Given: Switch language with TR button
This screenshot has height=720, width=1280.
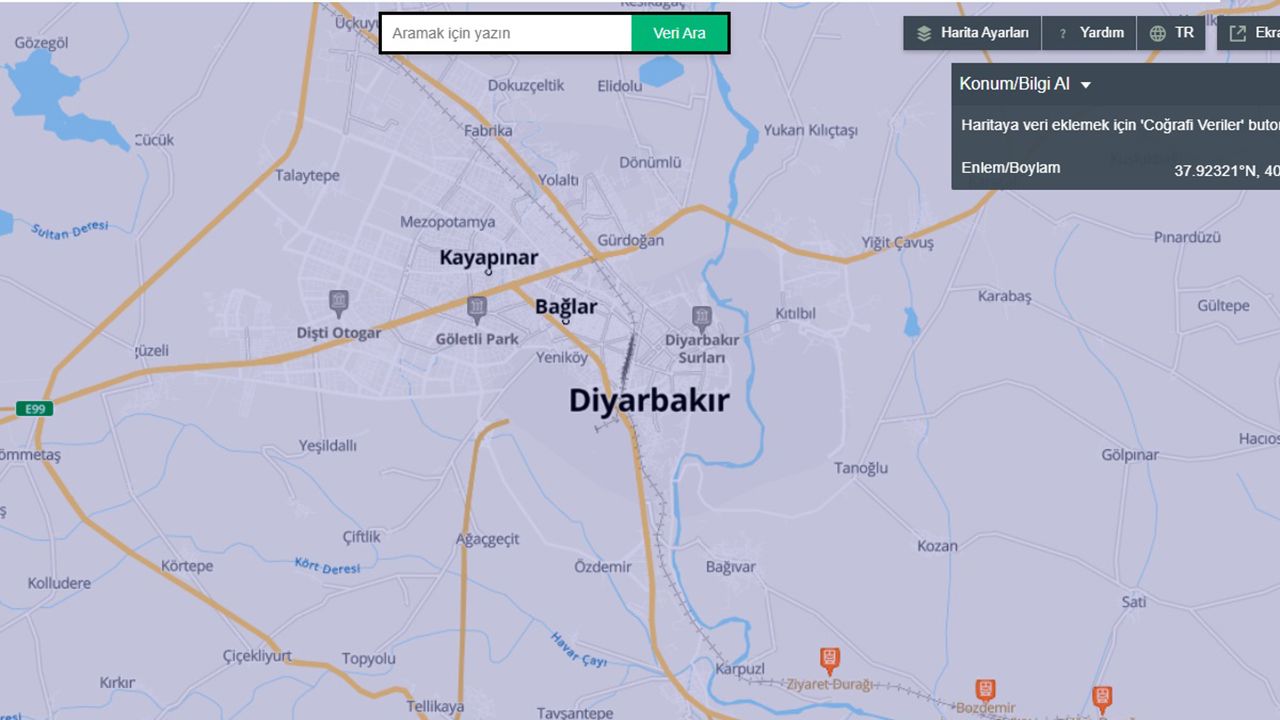Looking at the screenshot, I should coord(1172,33).
